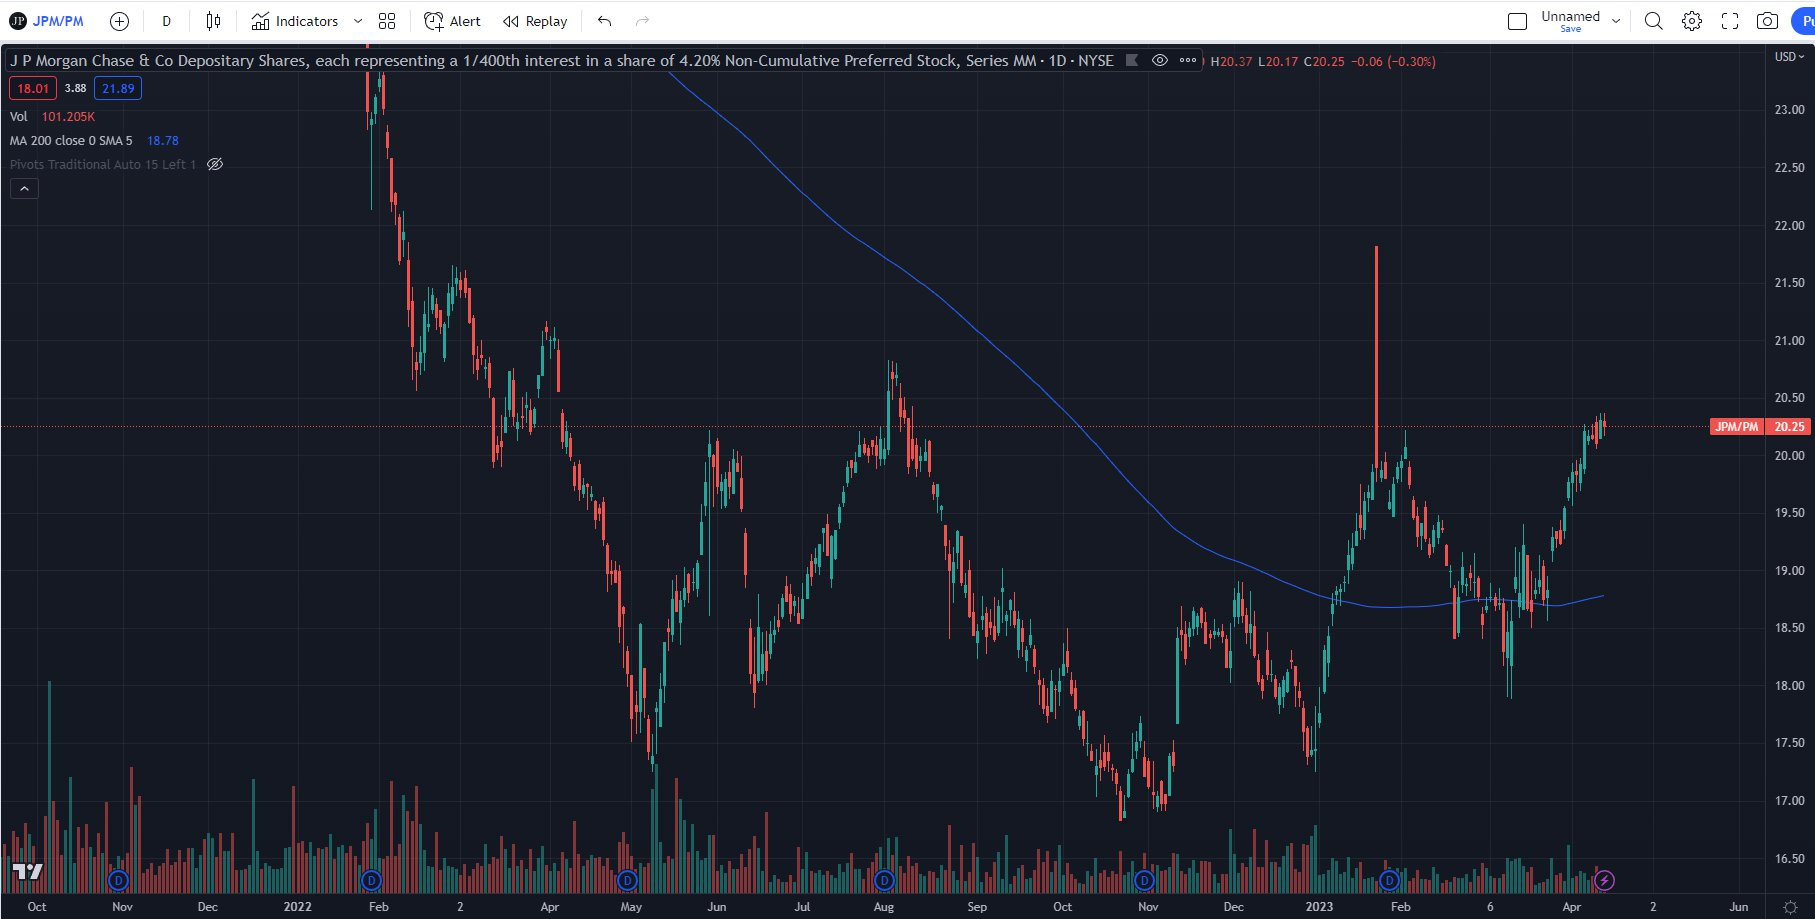Open chart settings gear

pos(1692,21)
